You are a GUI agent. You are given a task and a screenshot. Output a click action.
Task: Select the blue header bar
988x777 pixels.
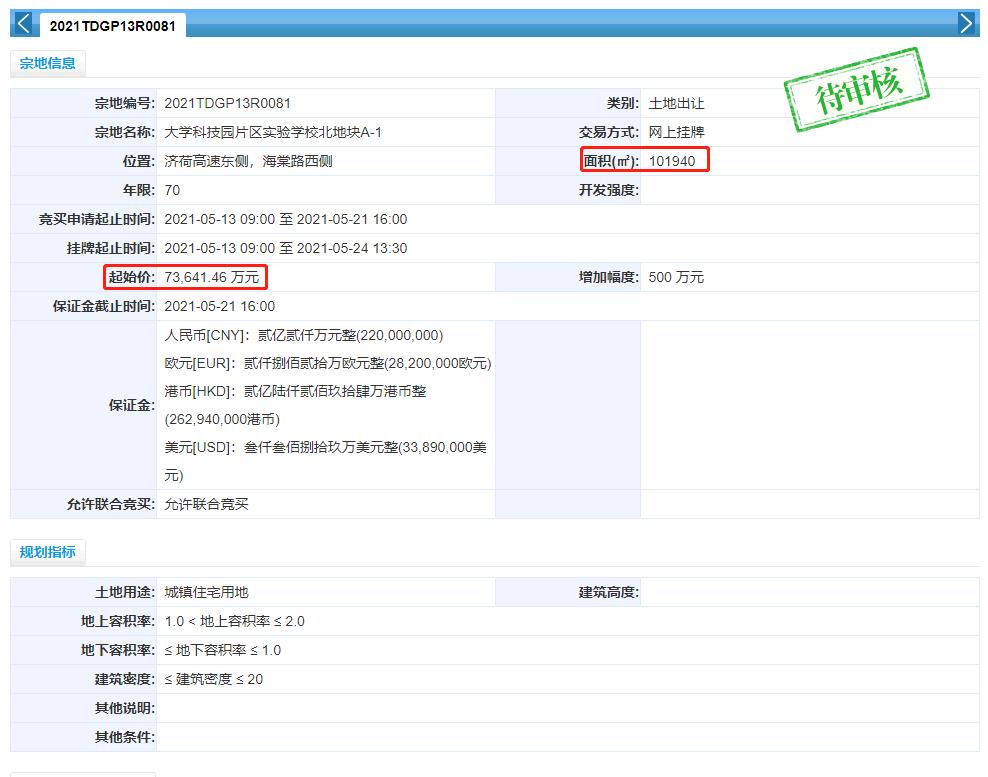click(500, 22)
